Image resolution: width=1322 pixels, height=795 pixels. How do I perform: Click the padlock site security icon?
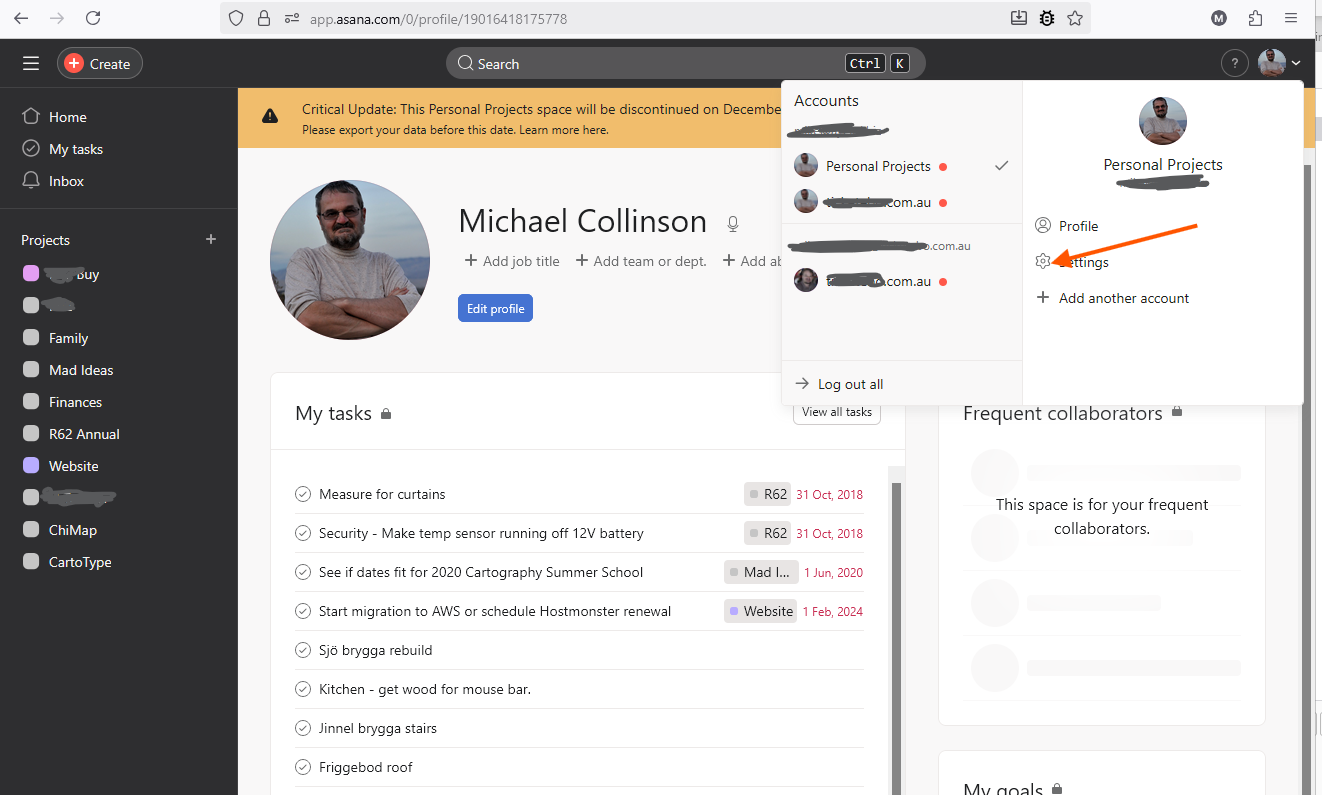264,18
